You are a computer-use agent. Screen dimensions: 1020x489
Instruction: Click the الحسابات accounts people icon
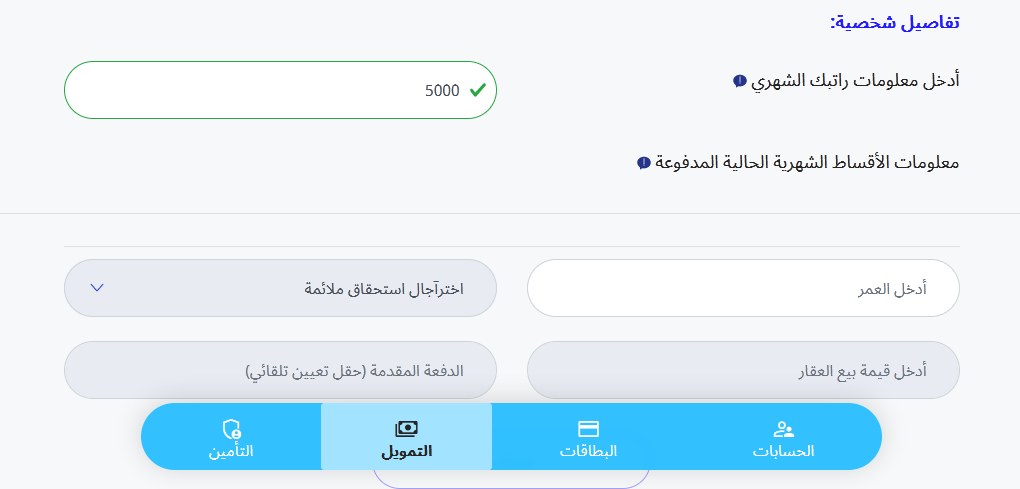[x=784, y=429]
